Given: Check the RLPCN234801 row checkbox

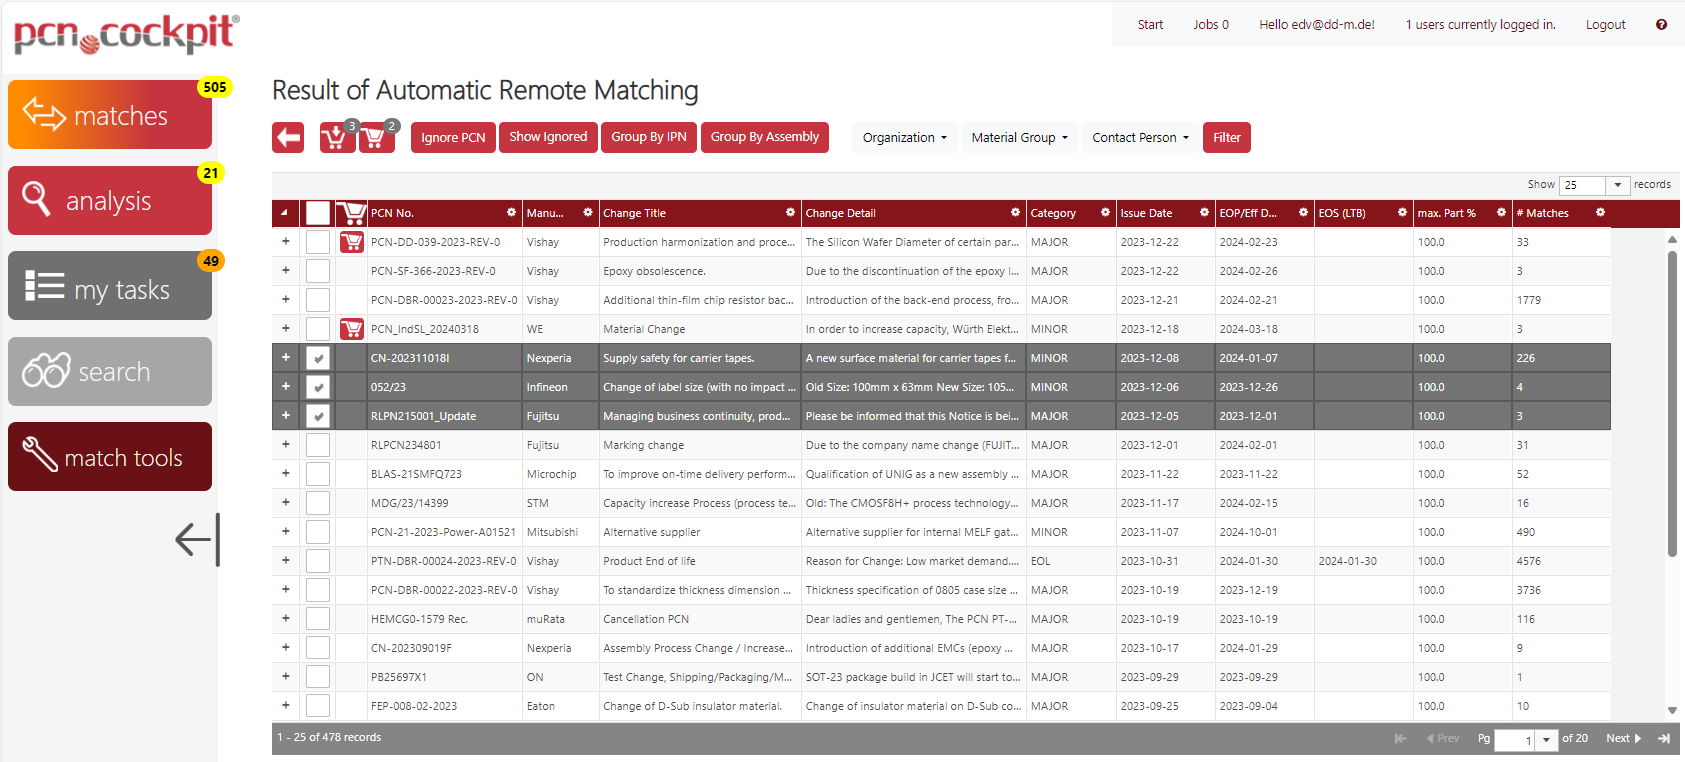Looking at the screenshot, I should coord(318,445).
